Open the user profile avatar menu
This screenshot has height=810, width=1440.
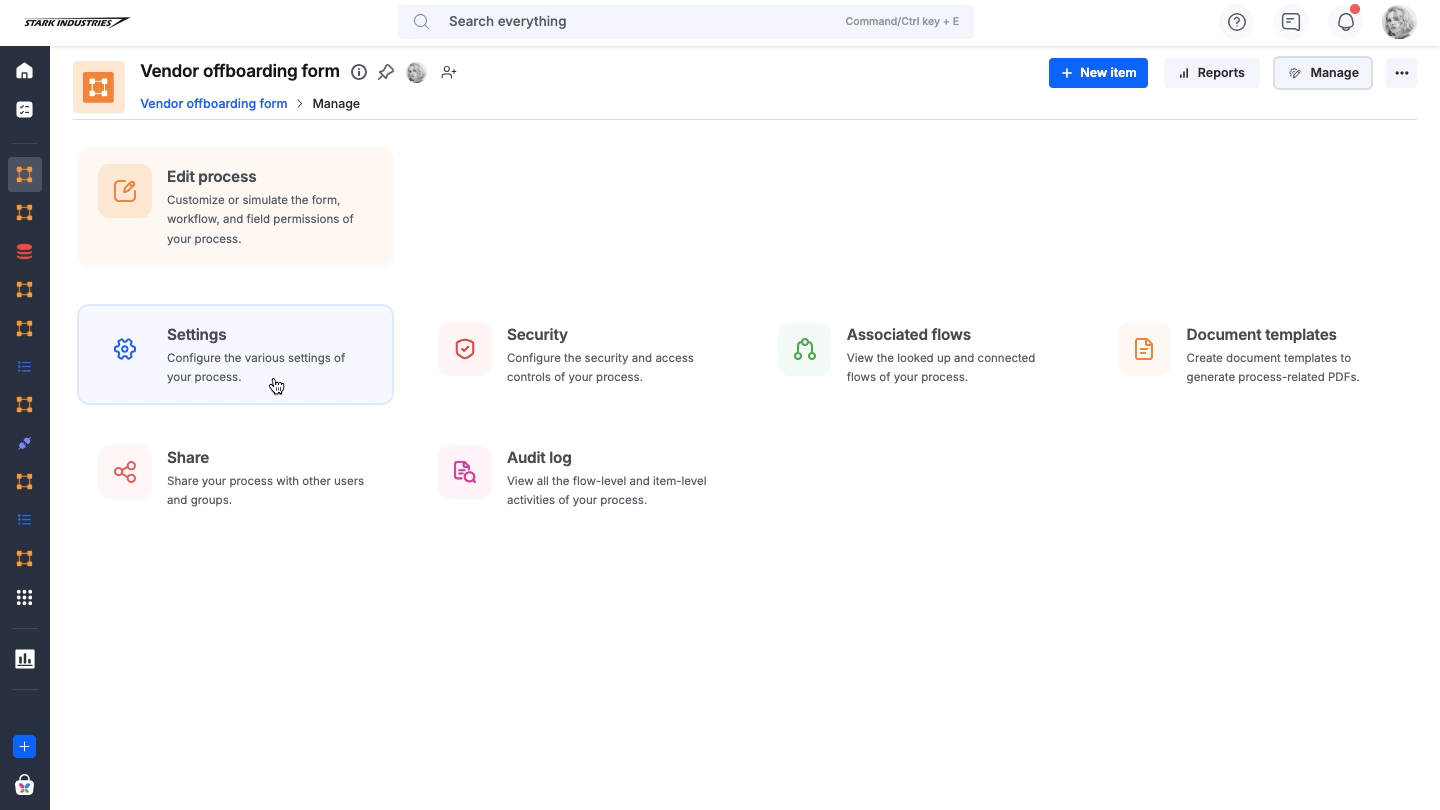click(x=1398, y=22)
